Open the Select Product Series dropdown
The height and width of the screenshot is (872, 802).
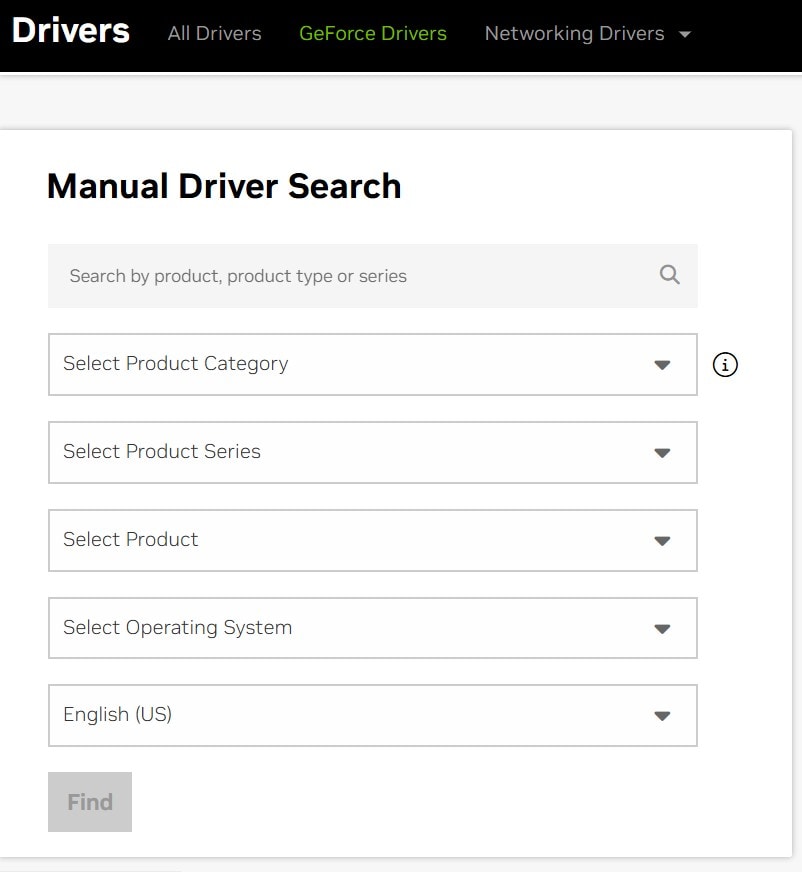(373, 453)
